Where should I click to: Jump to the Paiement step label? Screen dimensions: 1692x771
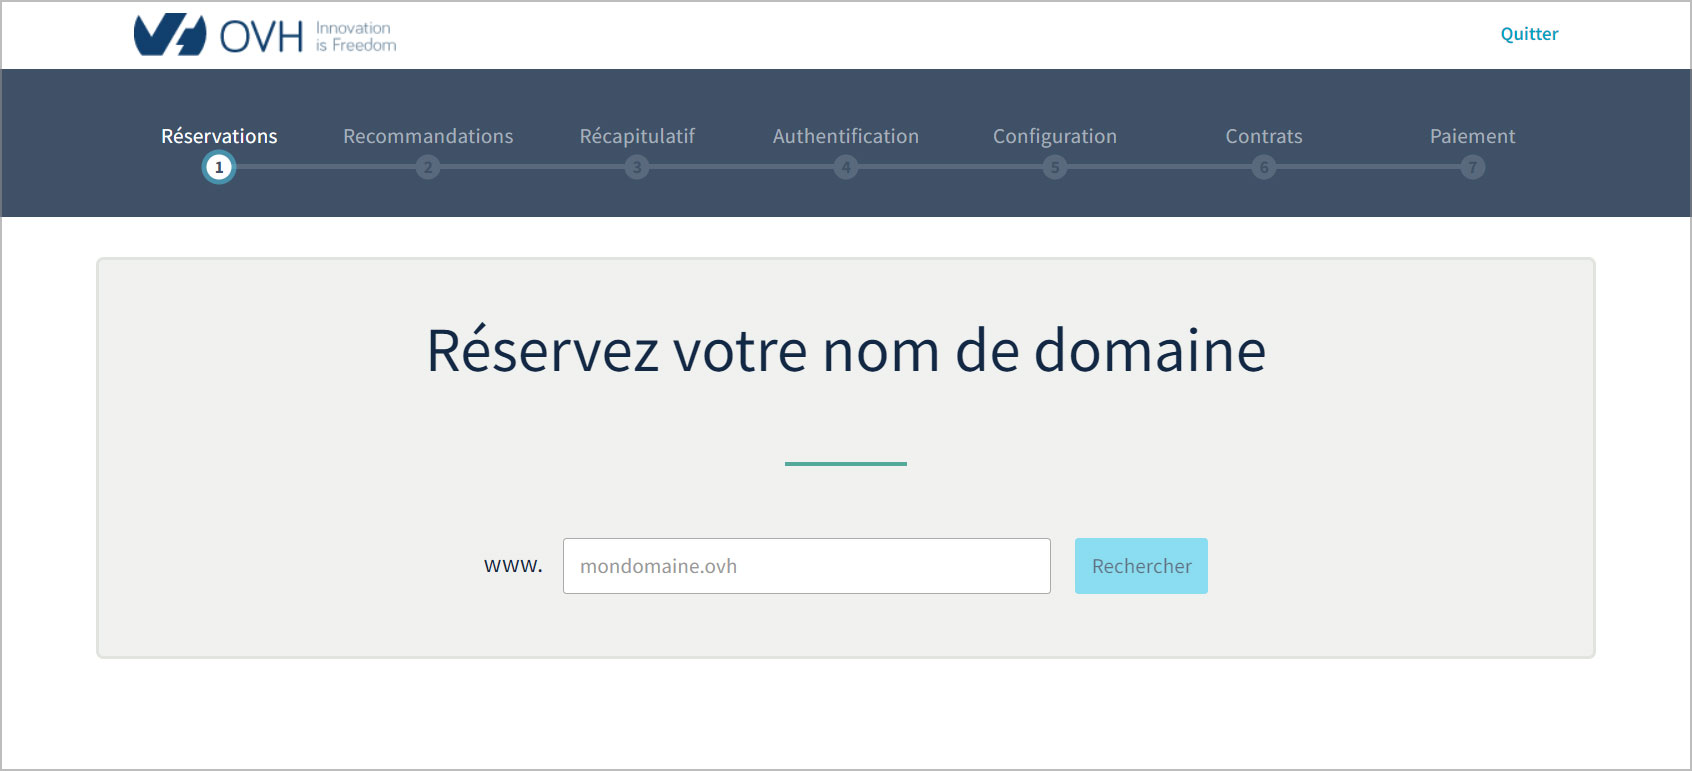point(1472,136)
